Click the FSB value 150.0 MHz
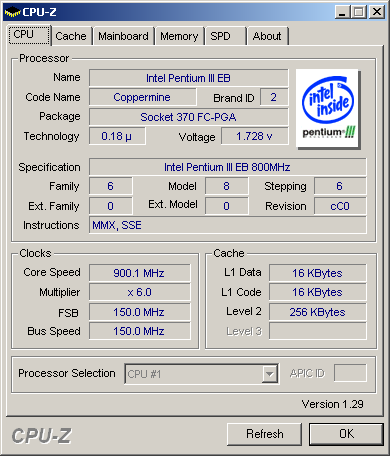This screenshot has width=390, height=456. point(140,312)
